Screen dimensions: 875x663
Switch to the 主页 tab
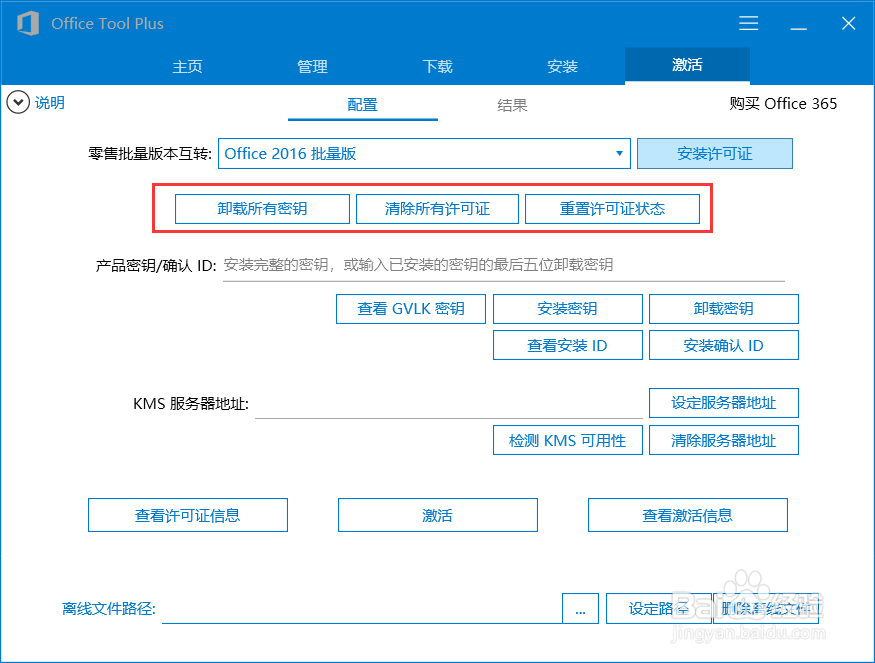[188, 66]
